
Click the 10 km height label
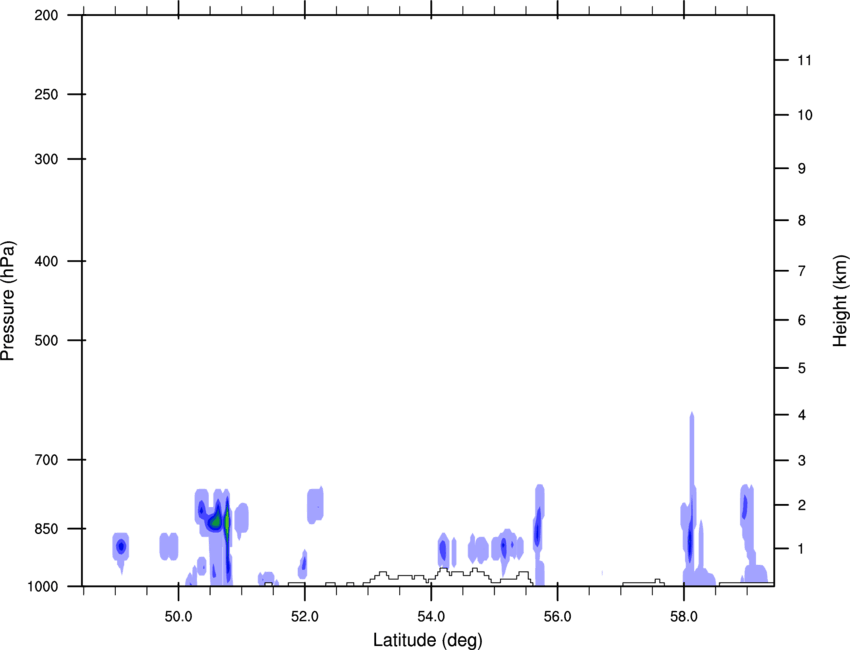pos(805,115)
